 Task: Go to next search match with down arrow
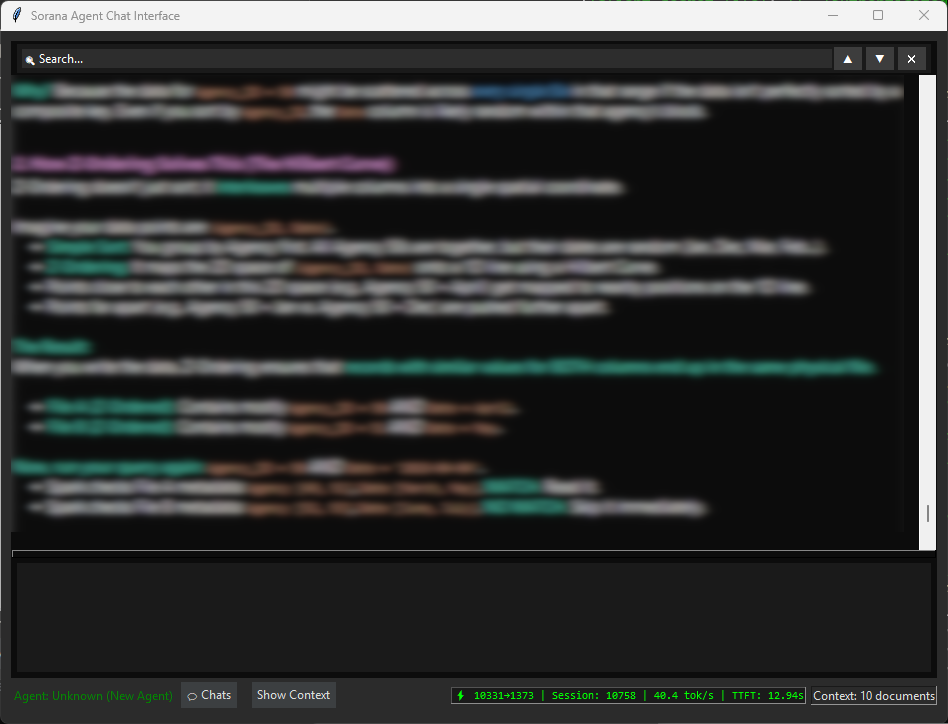click(x=879, y=59)
